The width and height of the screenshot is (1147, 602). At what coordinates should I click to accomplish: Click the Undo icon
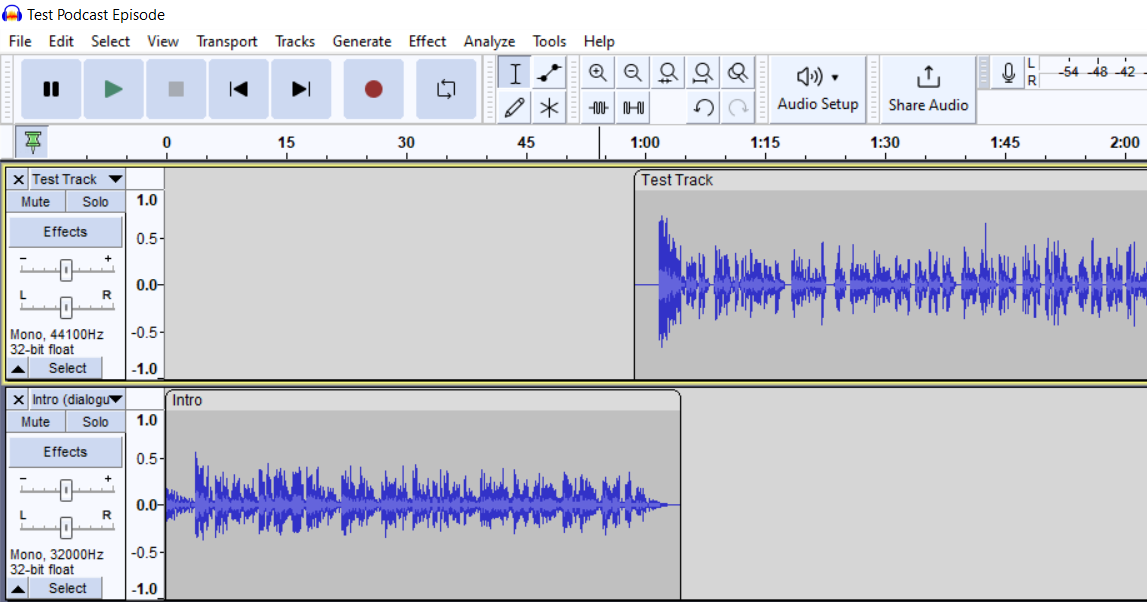point(702,107)
